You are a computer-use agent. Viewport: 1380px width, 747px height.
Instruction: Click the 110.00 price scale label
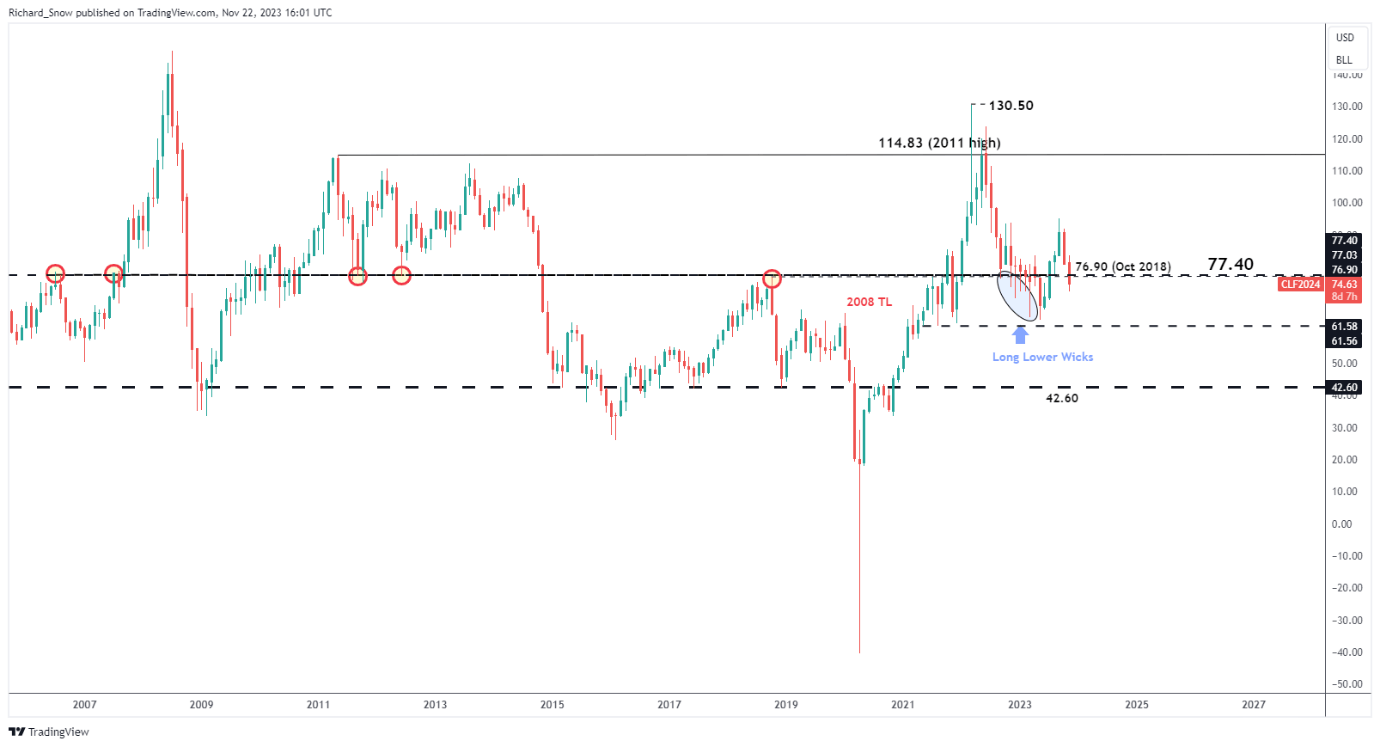(1345, 171)
